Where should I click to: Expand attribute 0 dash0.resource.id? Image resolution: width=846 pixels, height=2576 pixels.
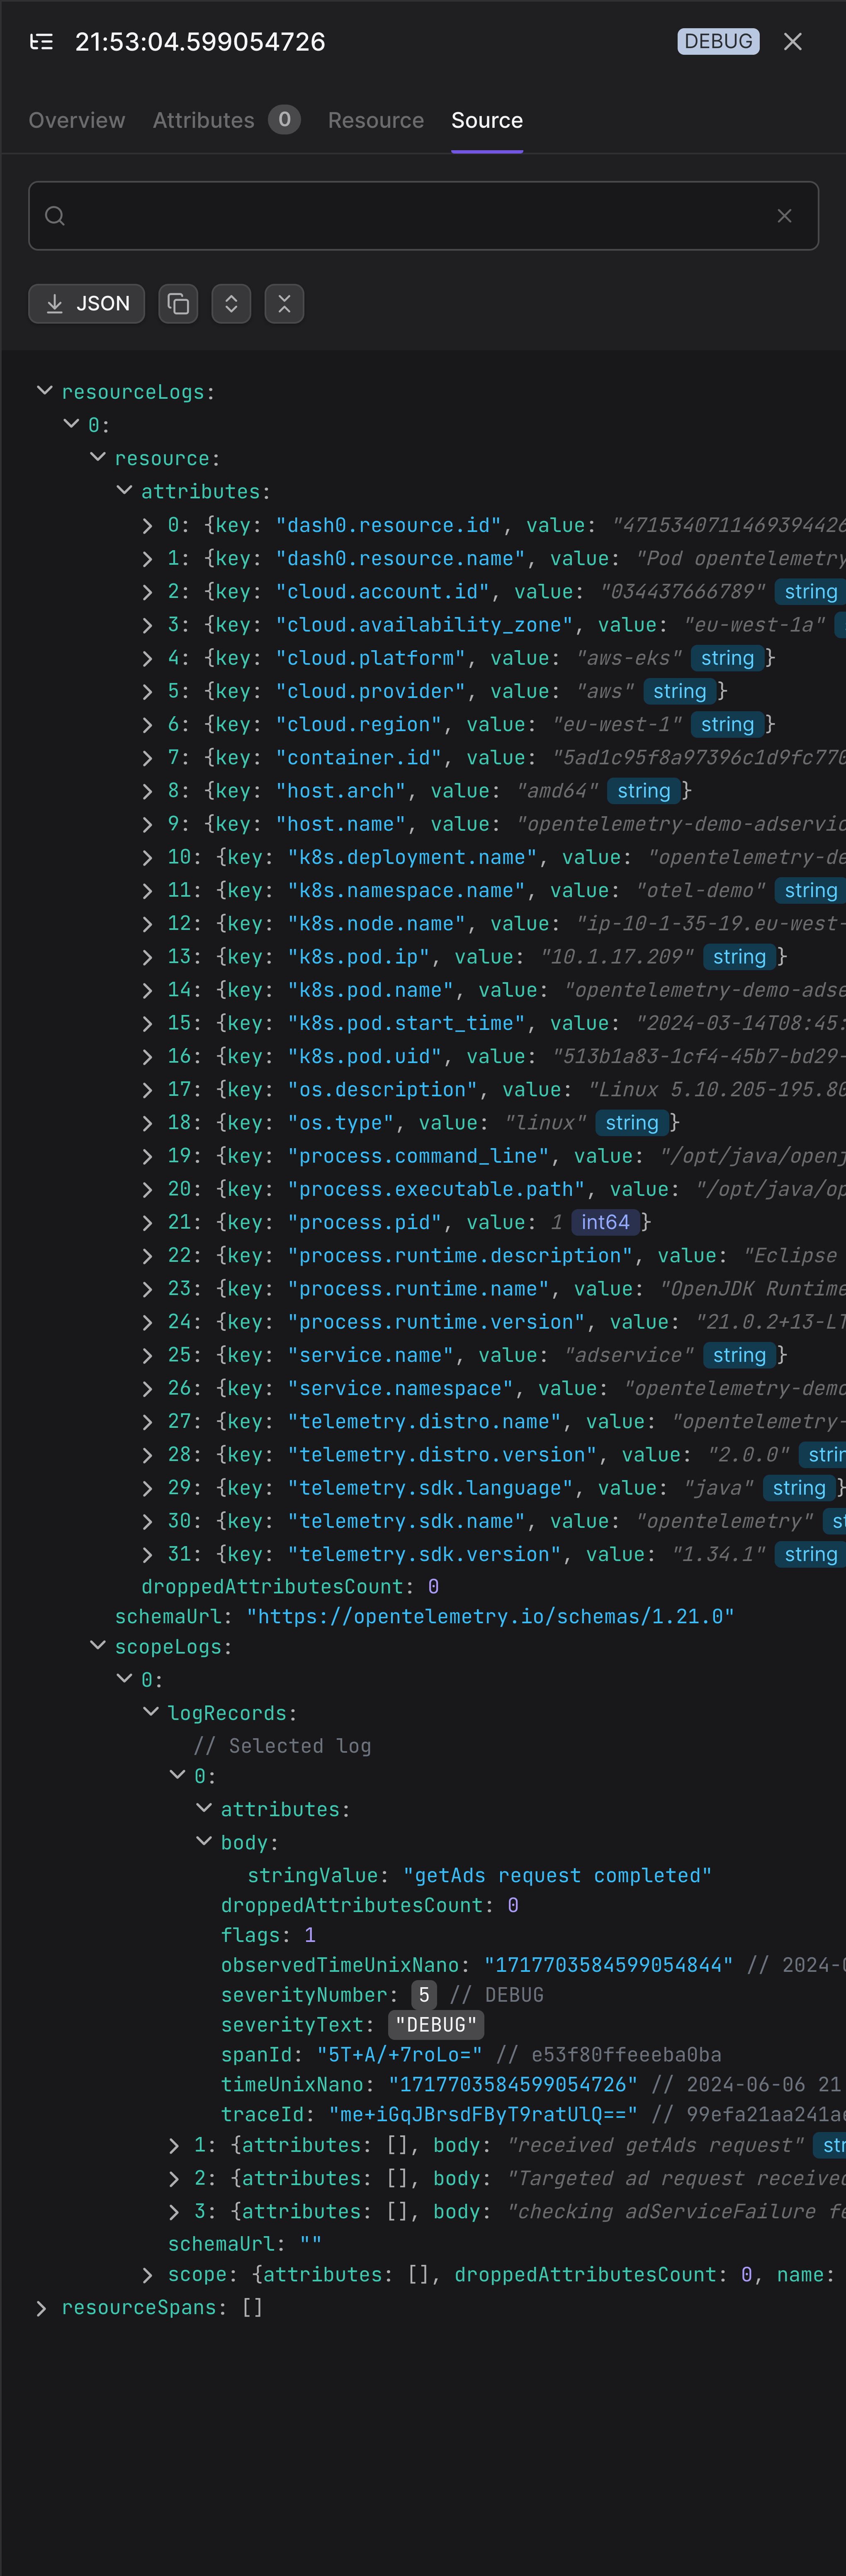coord(148,524)
